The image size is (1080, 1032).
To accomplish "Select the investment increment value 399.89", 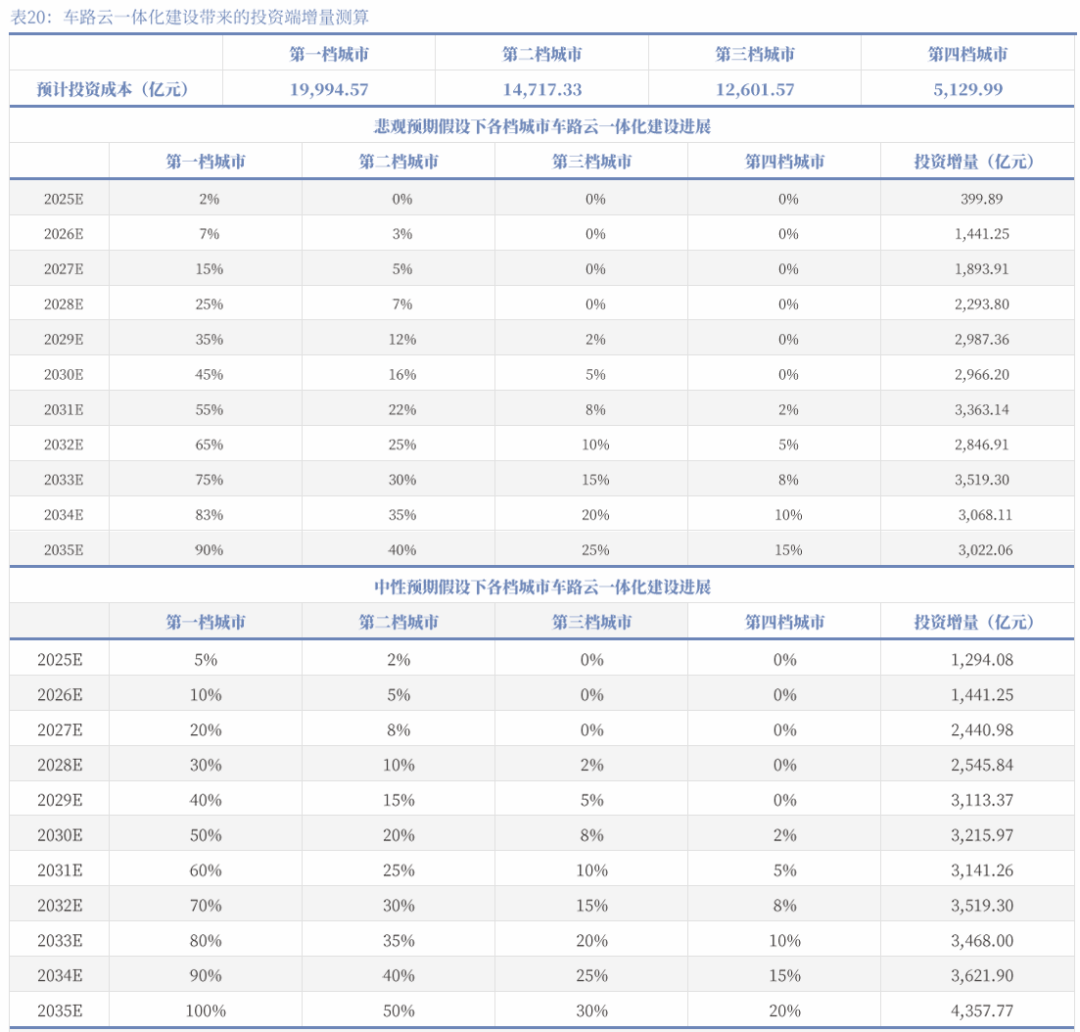I will click(982, 199).
